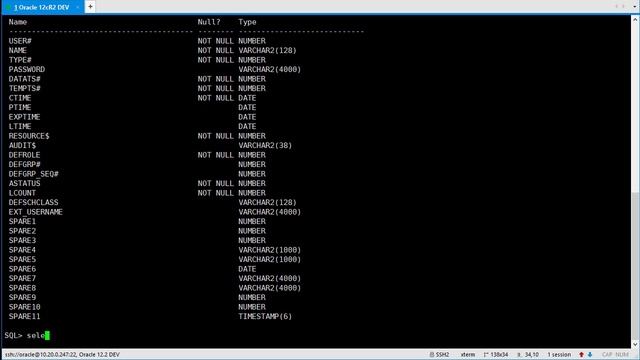Click the scrollbar down arrow
This screenshot has height=360, width=640.
click(635, 345)
